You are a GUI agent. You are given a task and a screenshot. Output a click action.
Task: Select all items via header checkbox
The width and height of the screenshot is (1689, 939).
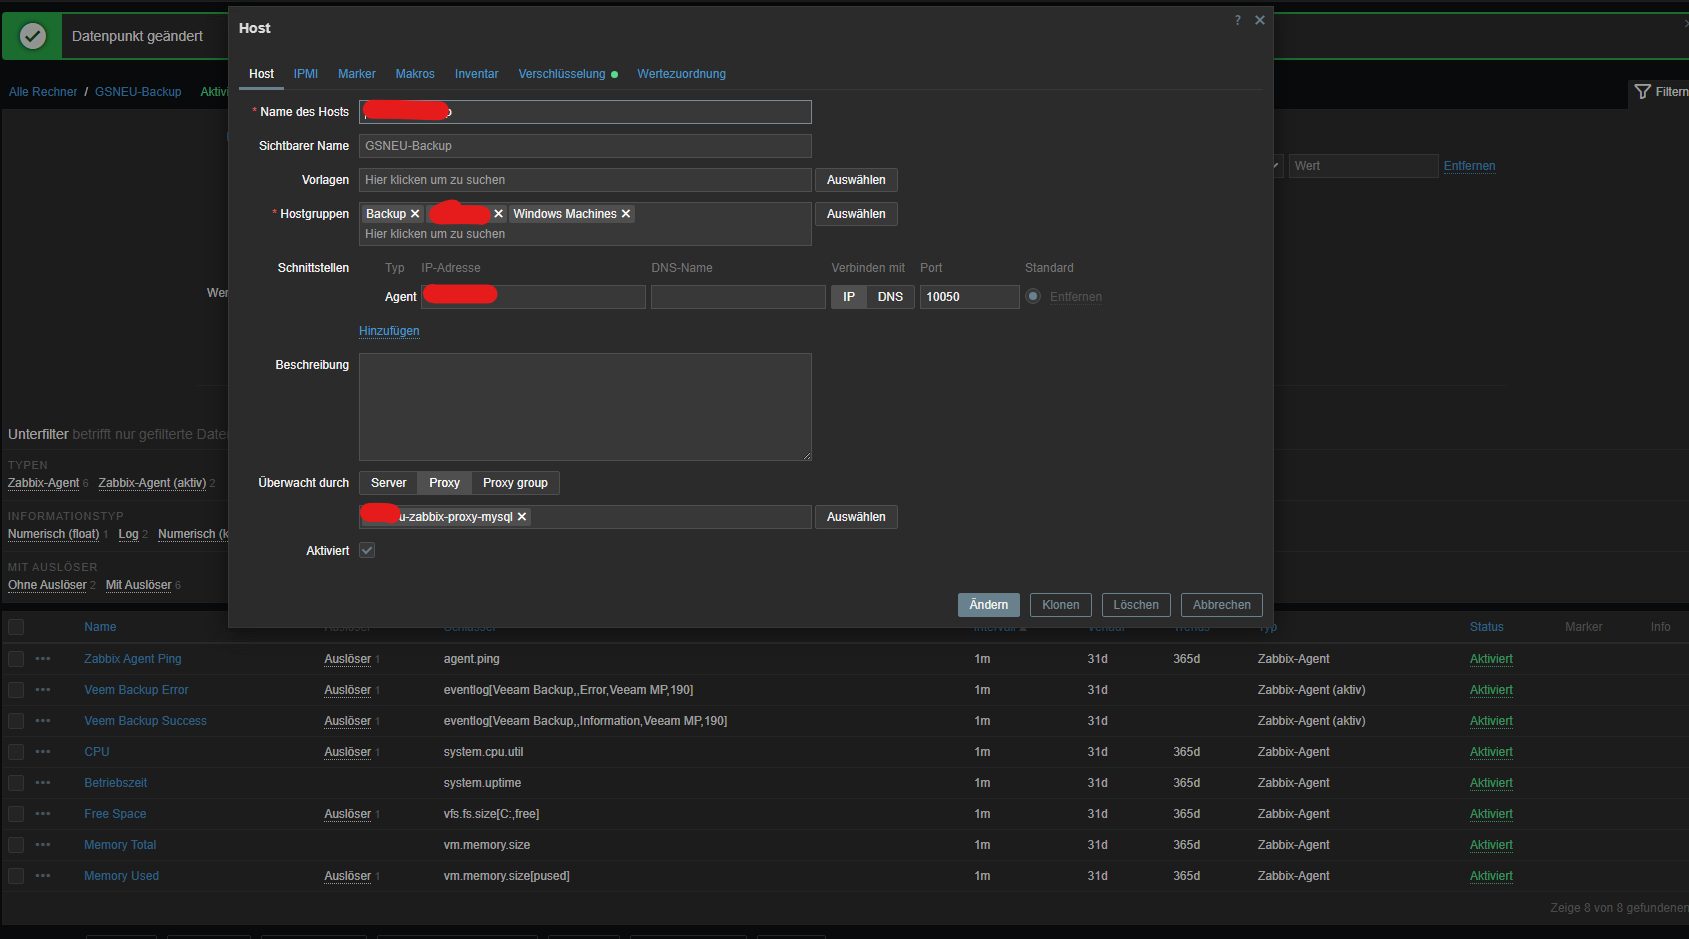pos(16,627)
